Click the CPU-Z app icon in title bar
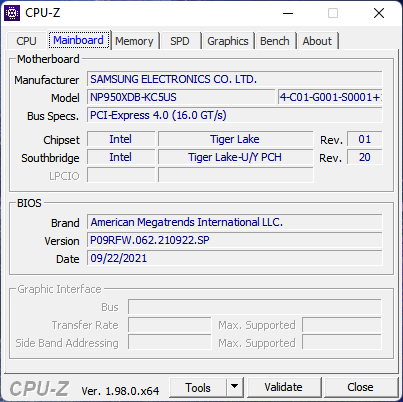This screenshot has height=402, width=403. pos(12,13)
